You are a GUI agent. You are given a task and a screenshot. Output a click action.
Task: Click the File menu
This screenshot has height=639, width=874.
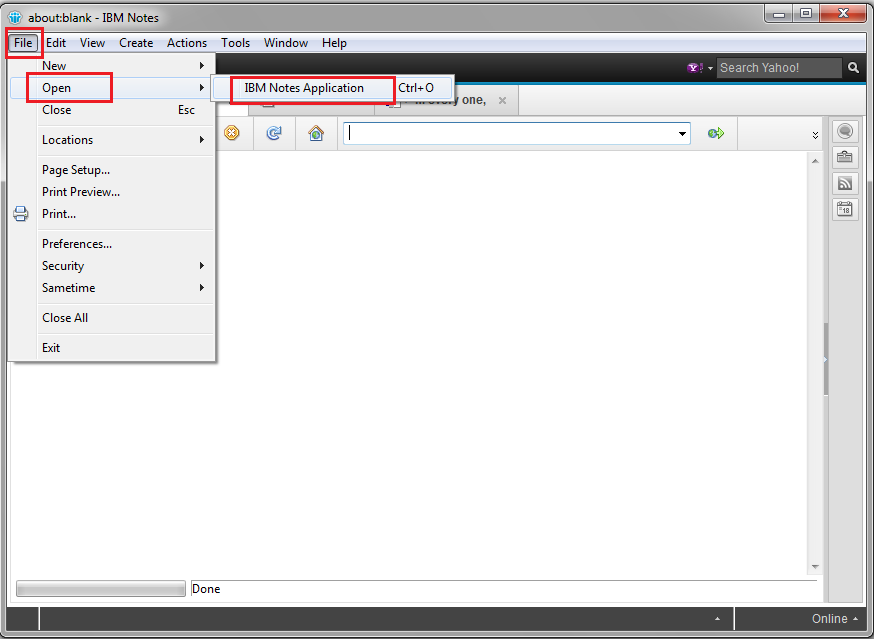(23, 43)
